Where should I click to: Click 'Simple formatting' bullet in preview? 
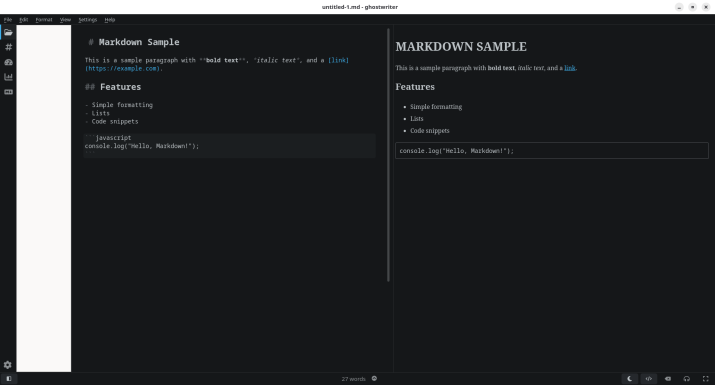point(436,107)
